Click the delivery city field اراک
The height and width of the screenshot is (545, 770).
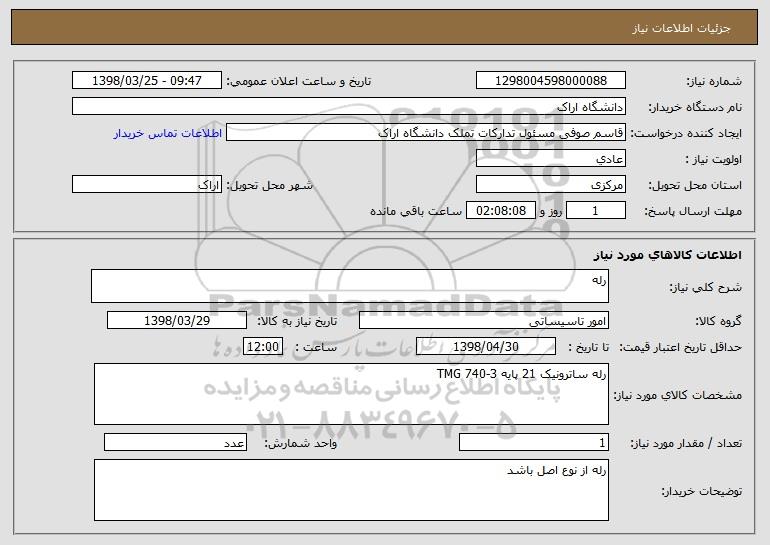click(147, 185)
